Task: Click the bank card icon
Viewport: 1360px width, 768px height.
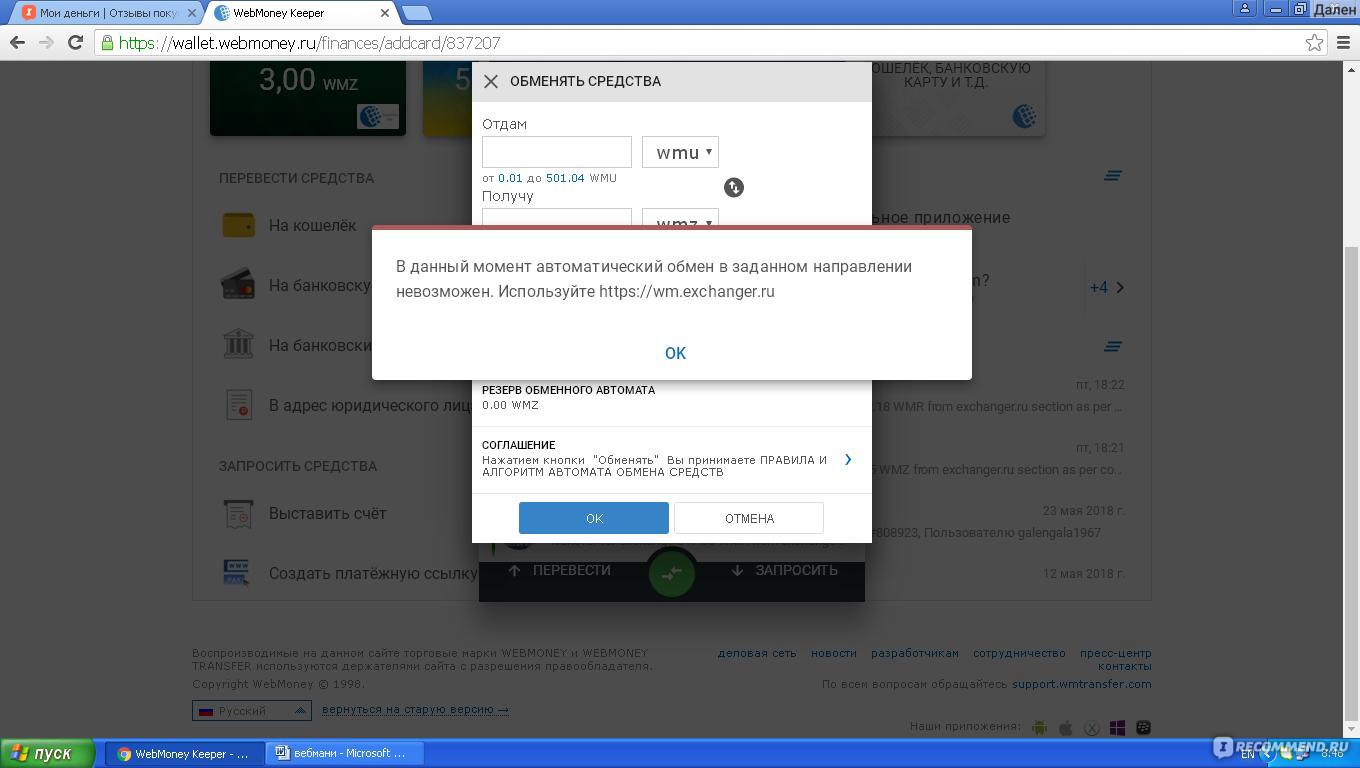Action: [238, 285]
